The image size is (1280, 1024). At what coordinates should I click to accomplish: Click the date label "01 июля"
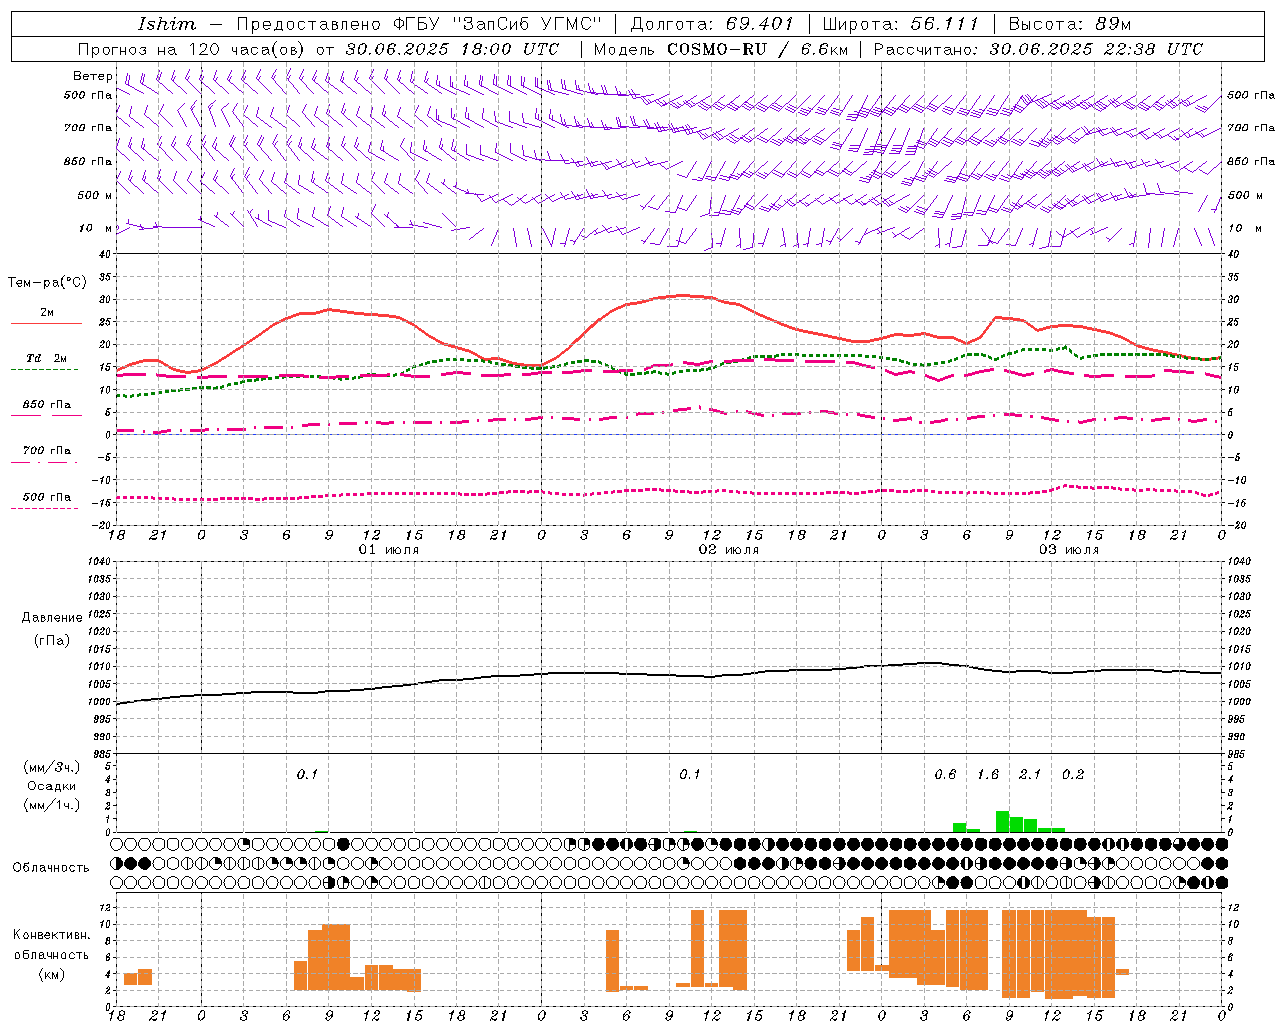pos(389,550)
